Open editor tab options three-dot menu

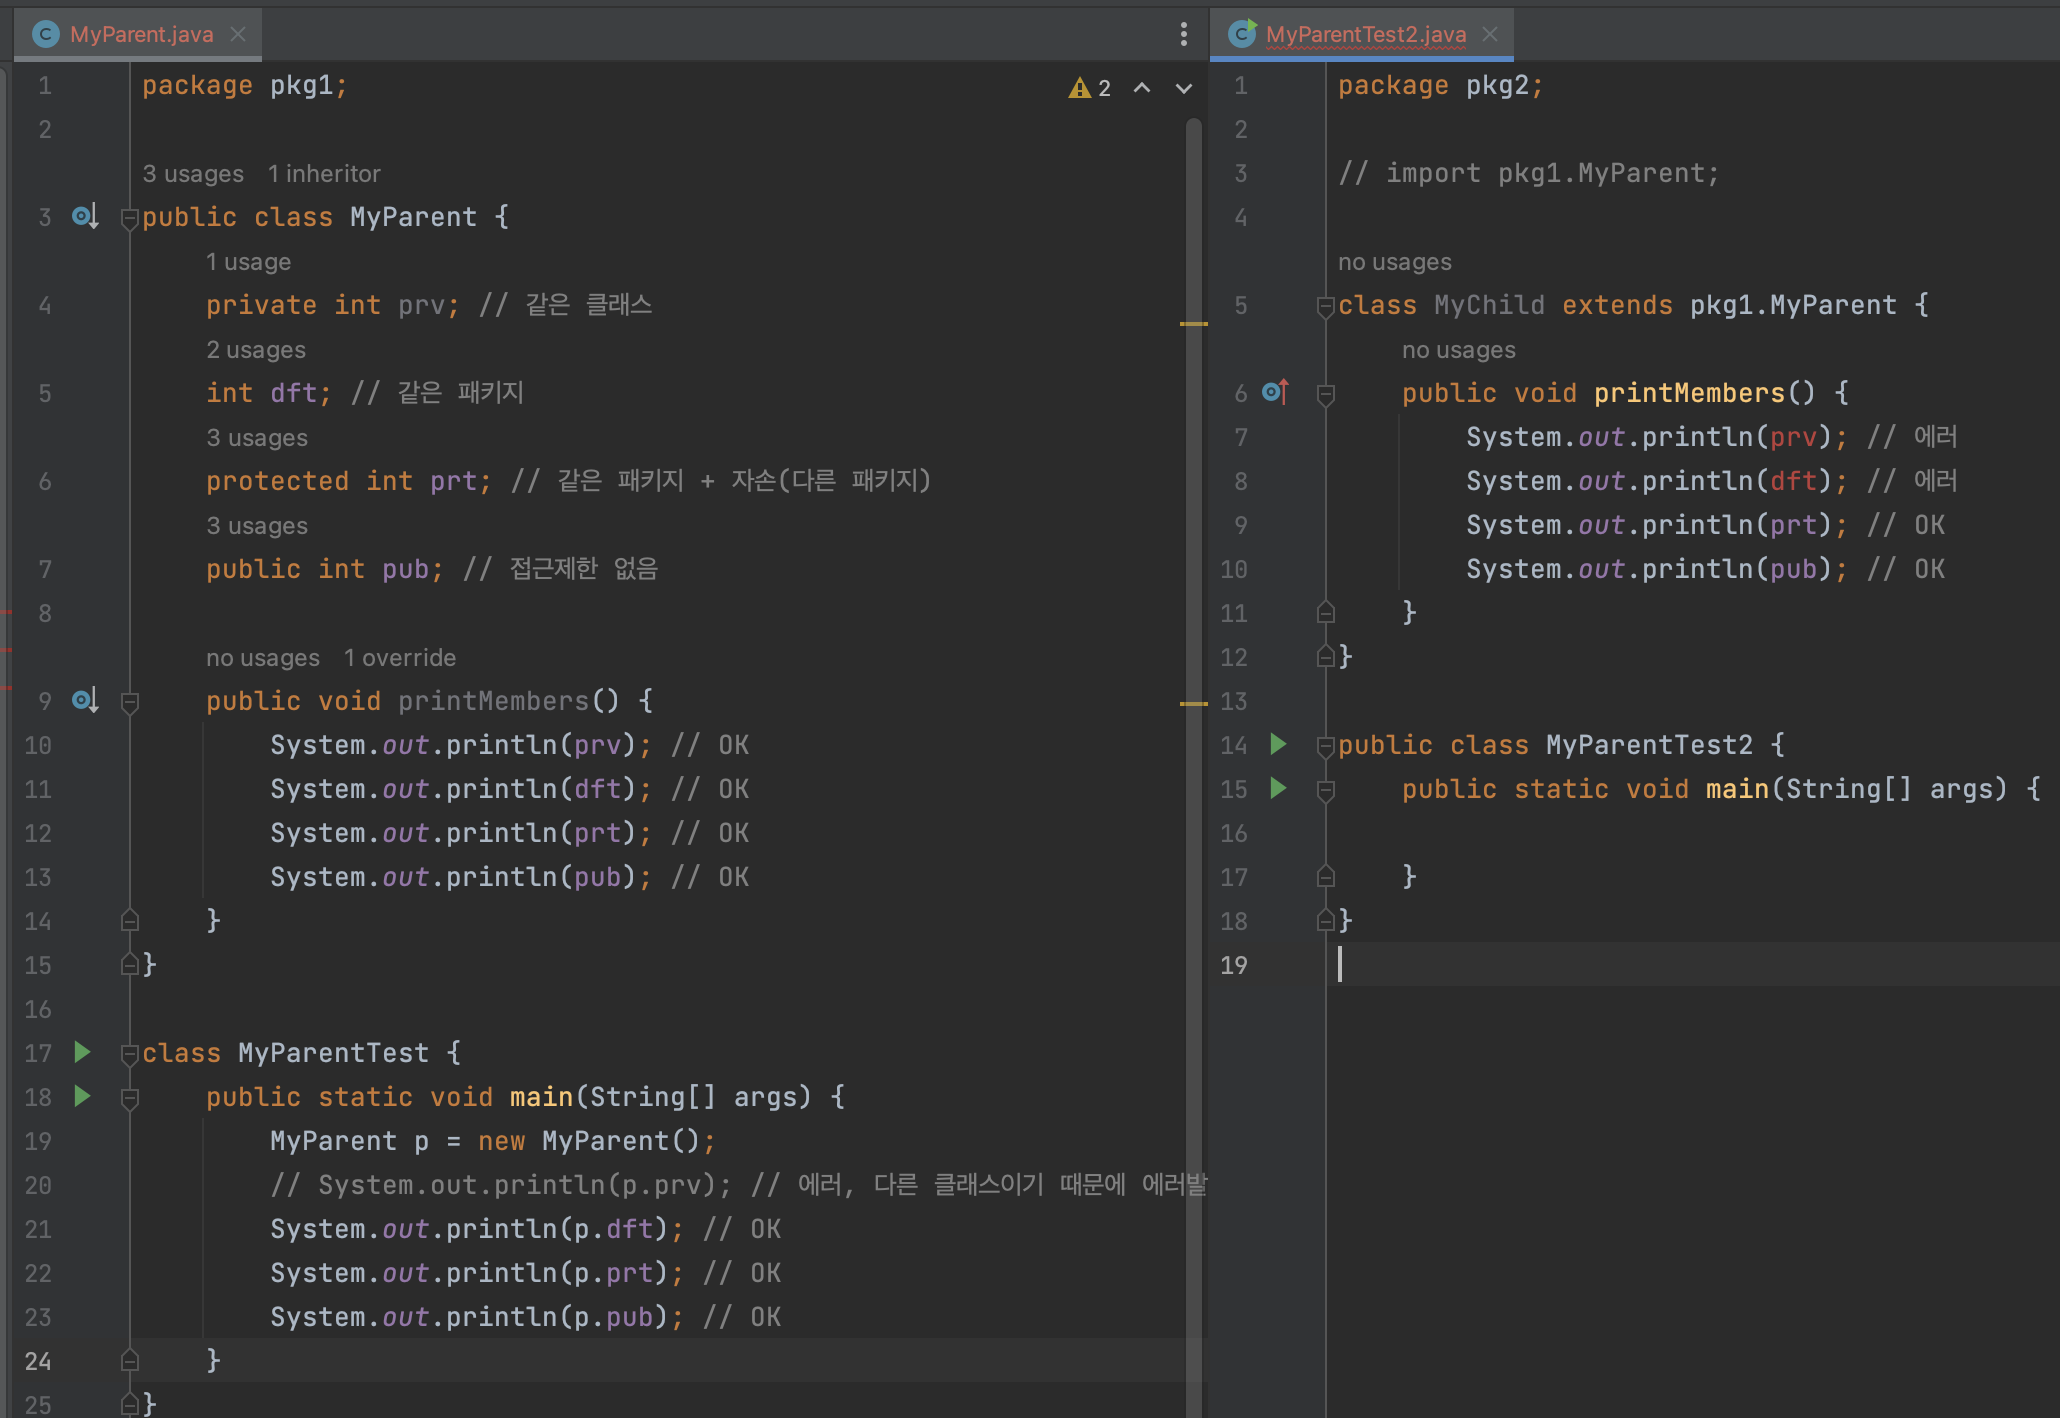(x=1184, y=34)
